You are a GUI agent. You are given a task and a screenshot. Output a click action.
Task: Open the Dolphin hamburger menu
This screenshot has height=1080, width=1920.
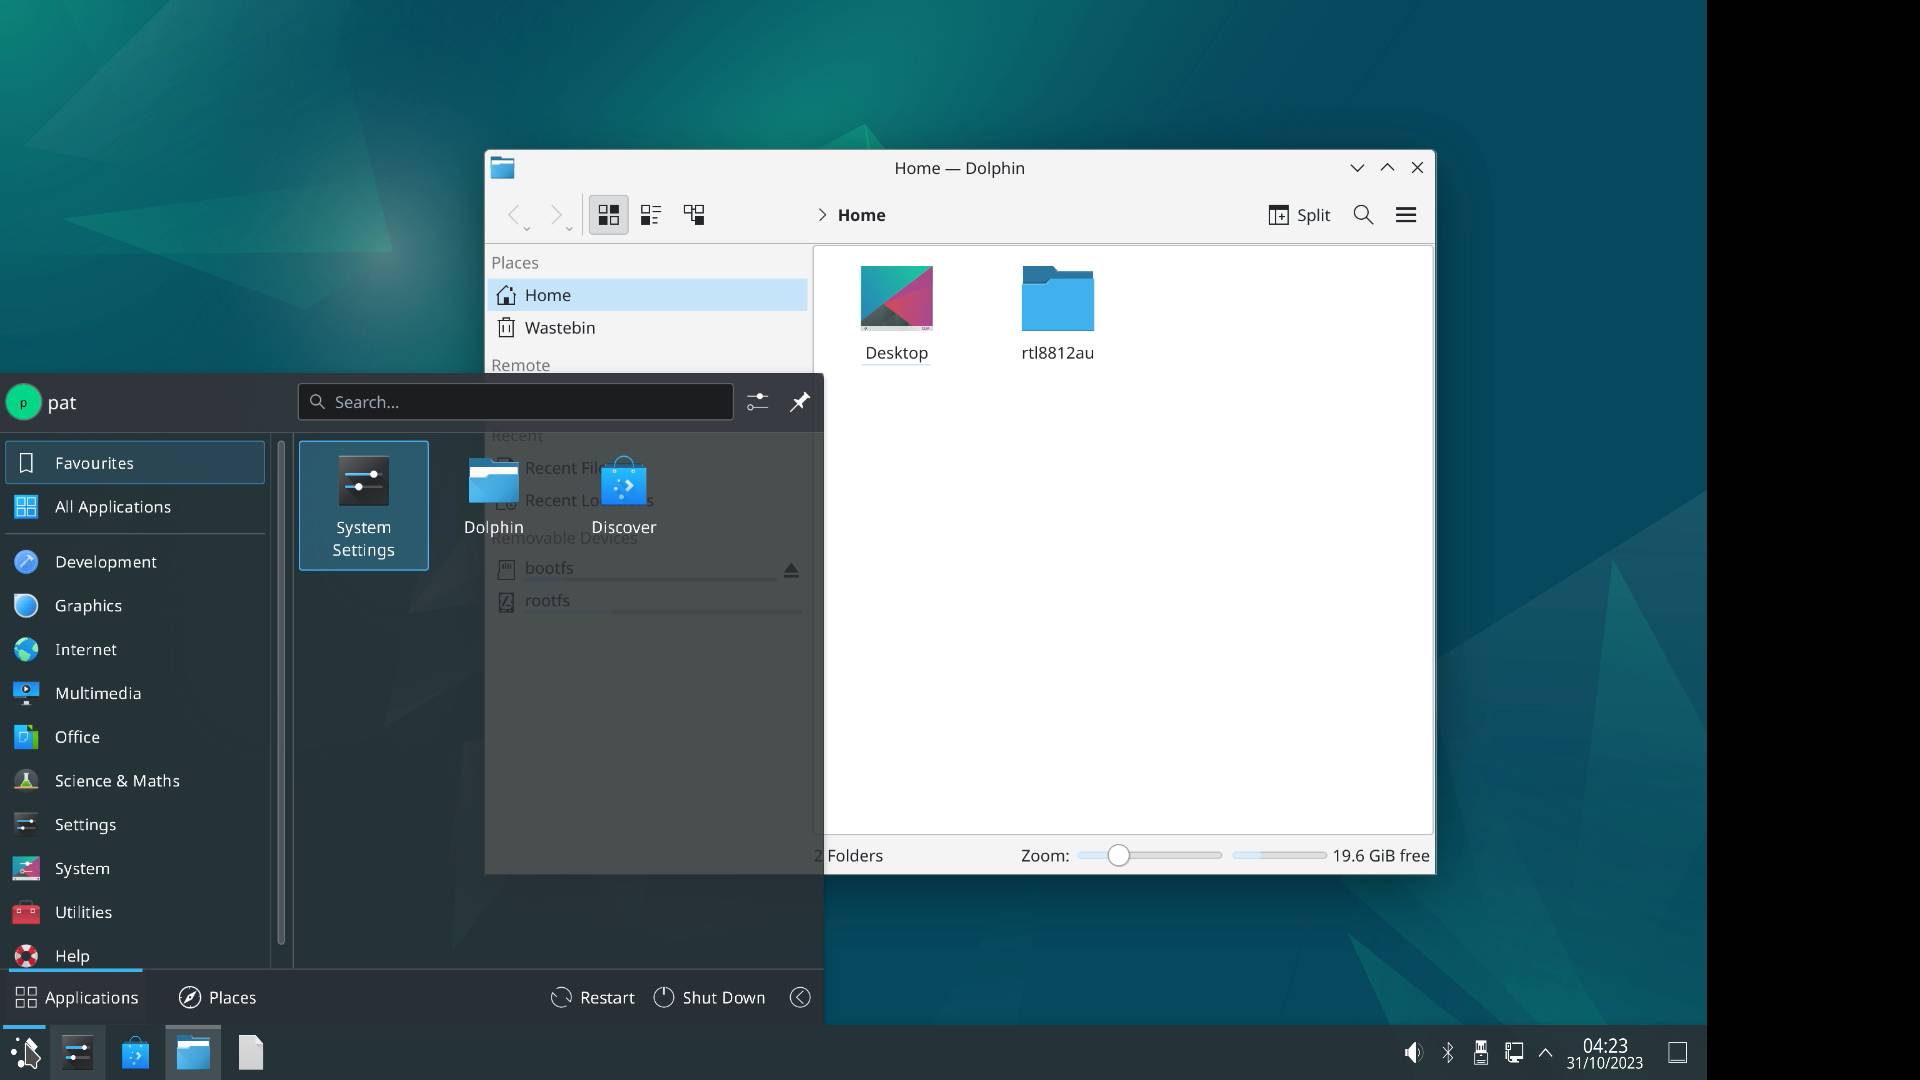point(1405,214)
